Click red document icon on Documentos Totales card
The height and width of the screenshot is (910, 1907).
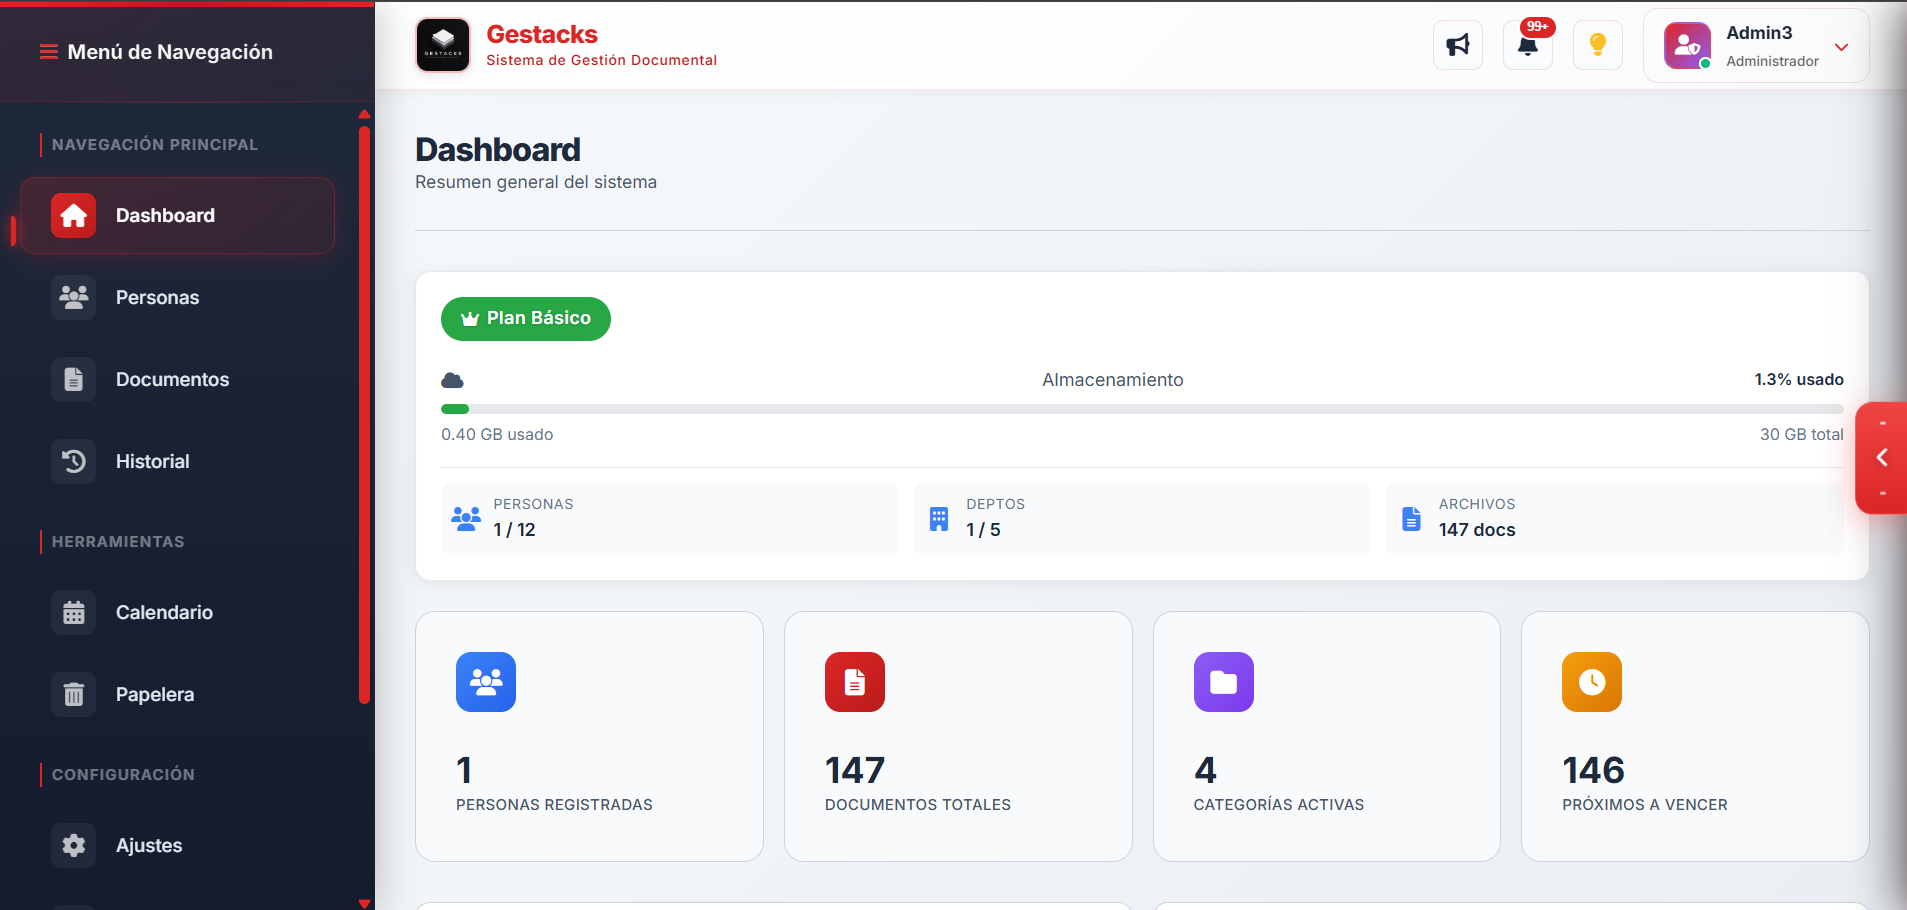(855, 682)
